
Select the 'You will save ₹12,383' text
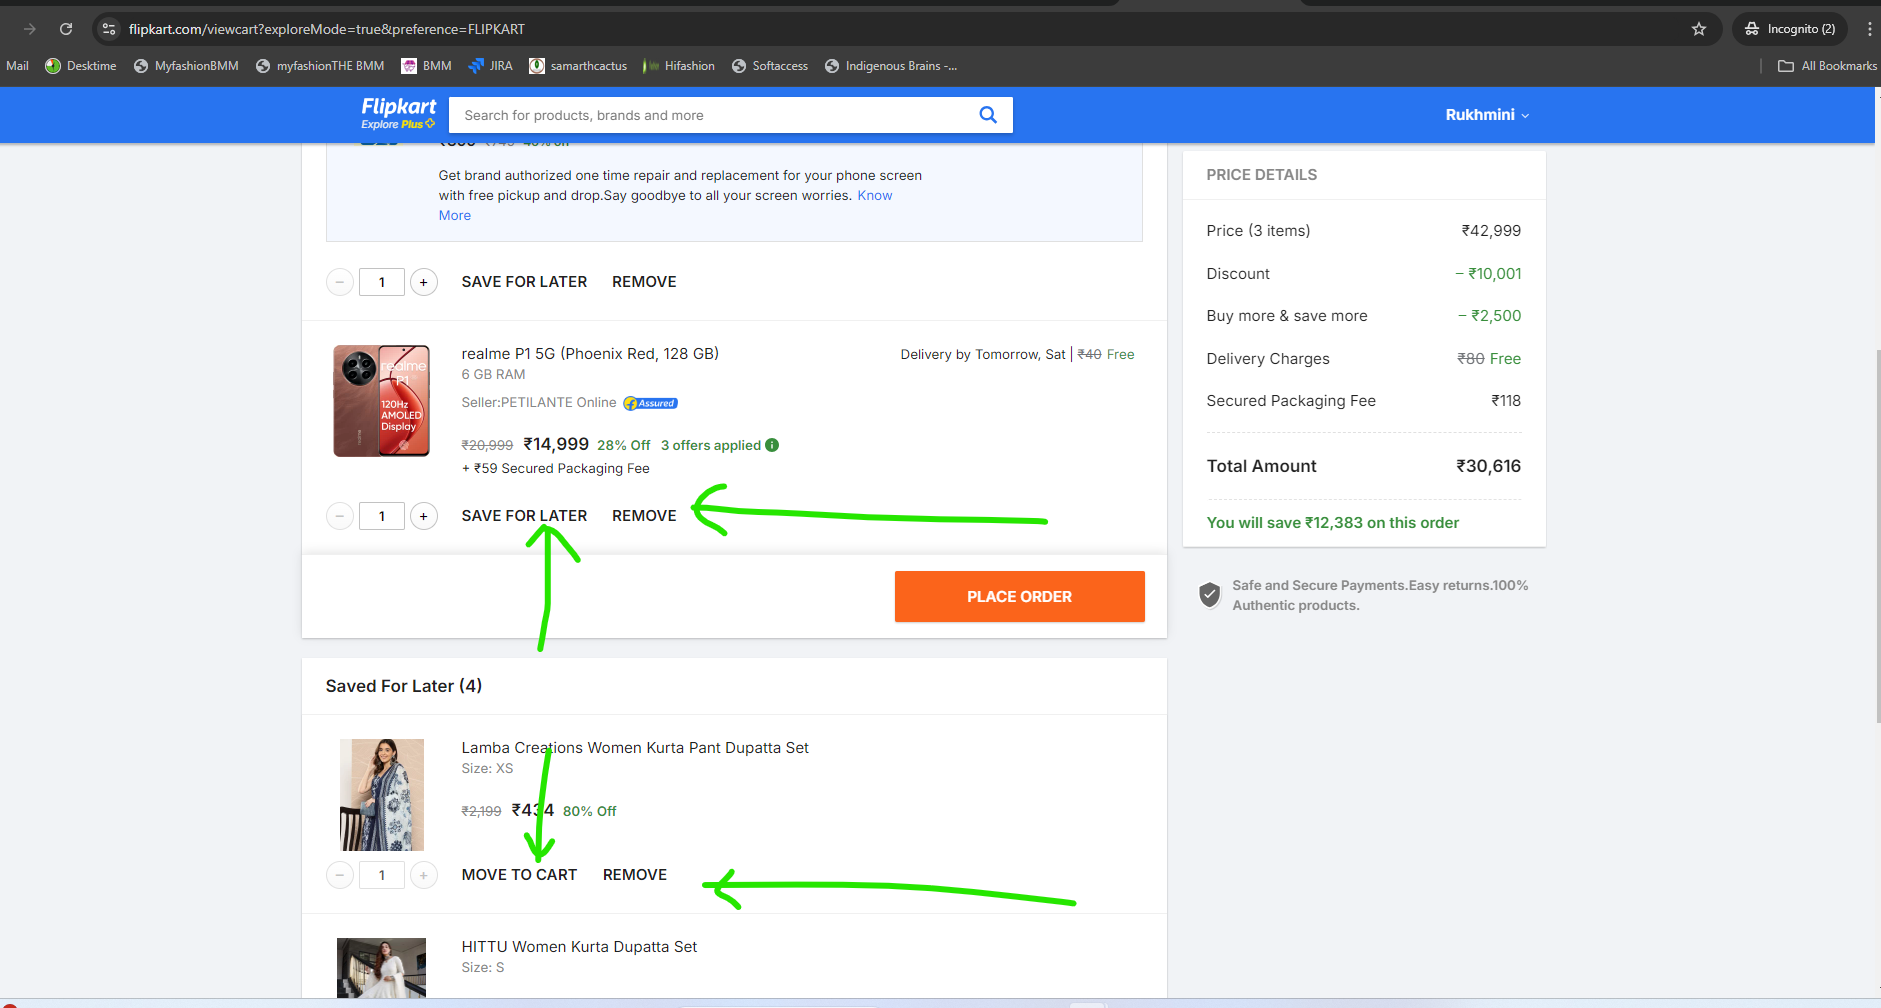point(1333,523)
